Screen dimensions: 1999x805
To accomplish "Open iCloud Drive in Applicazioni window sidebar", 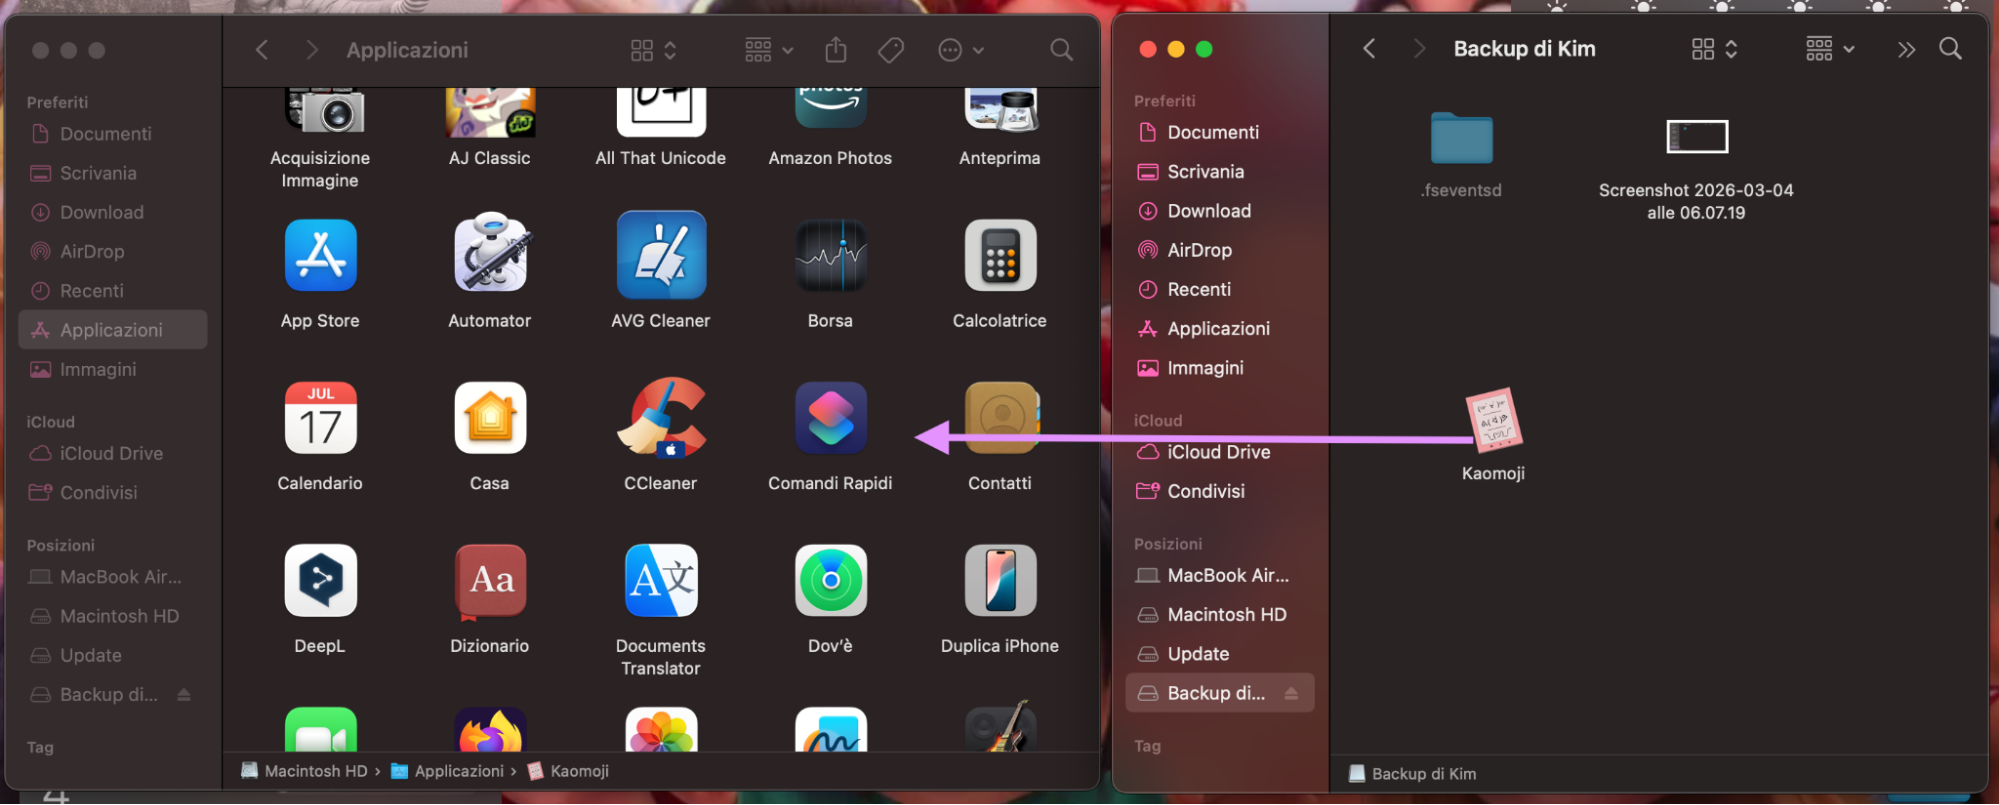I will pyautogui.click(x=113, y=454).
